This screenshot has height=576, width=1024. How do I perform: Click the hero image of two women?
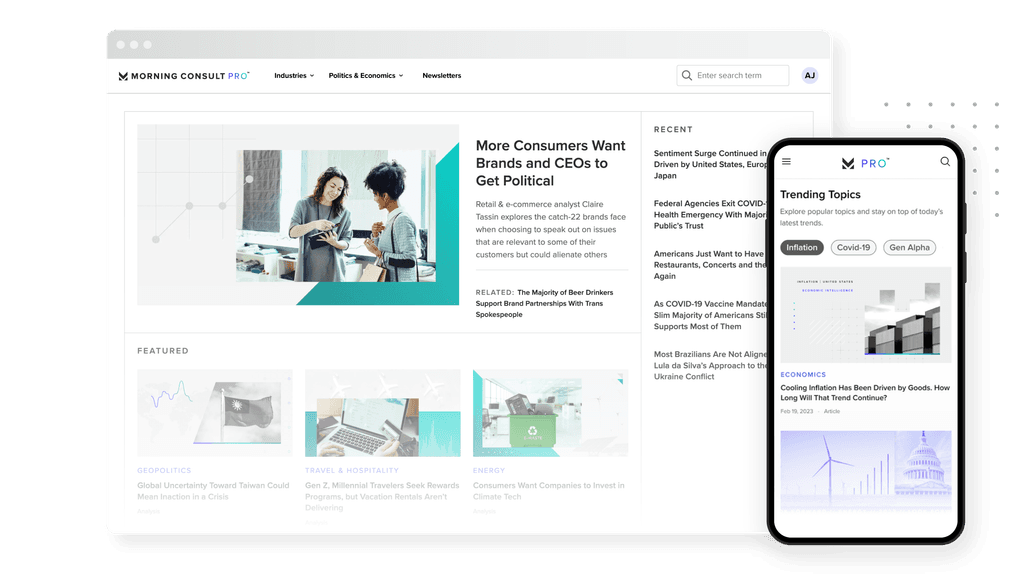[335, 215]
